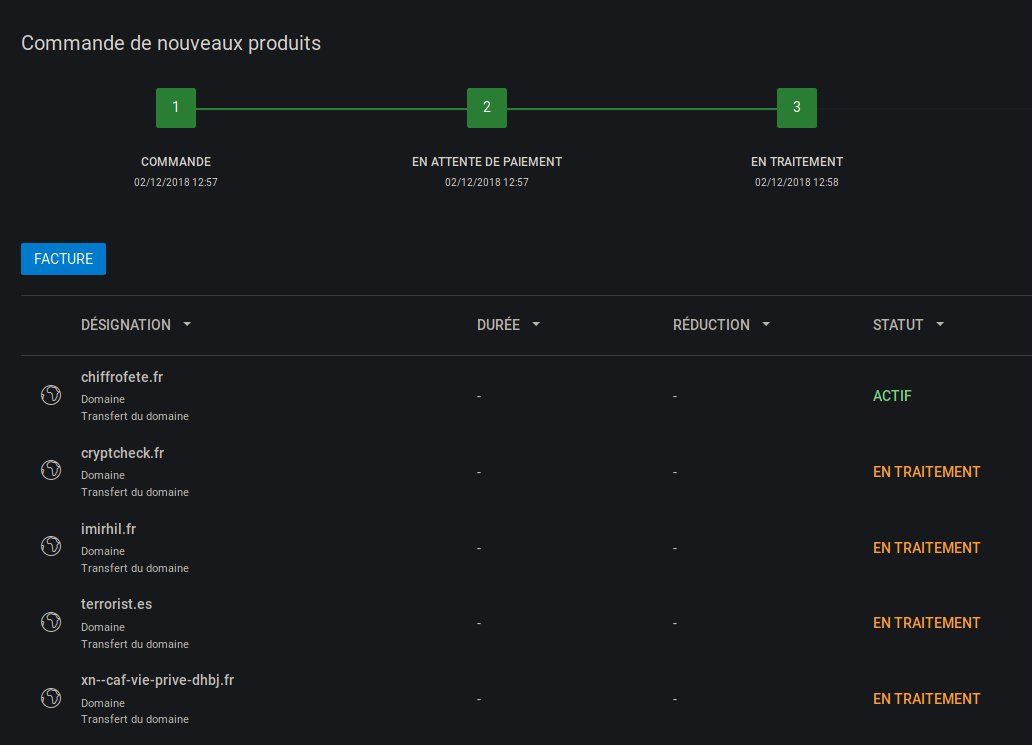Viewport: 1032px width, 745px height.
Task: Select step 3 En traitement marker
Action: (797, 108)
